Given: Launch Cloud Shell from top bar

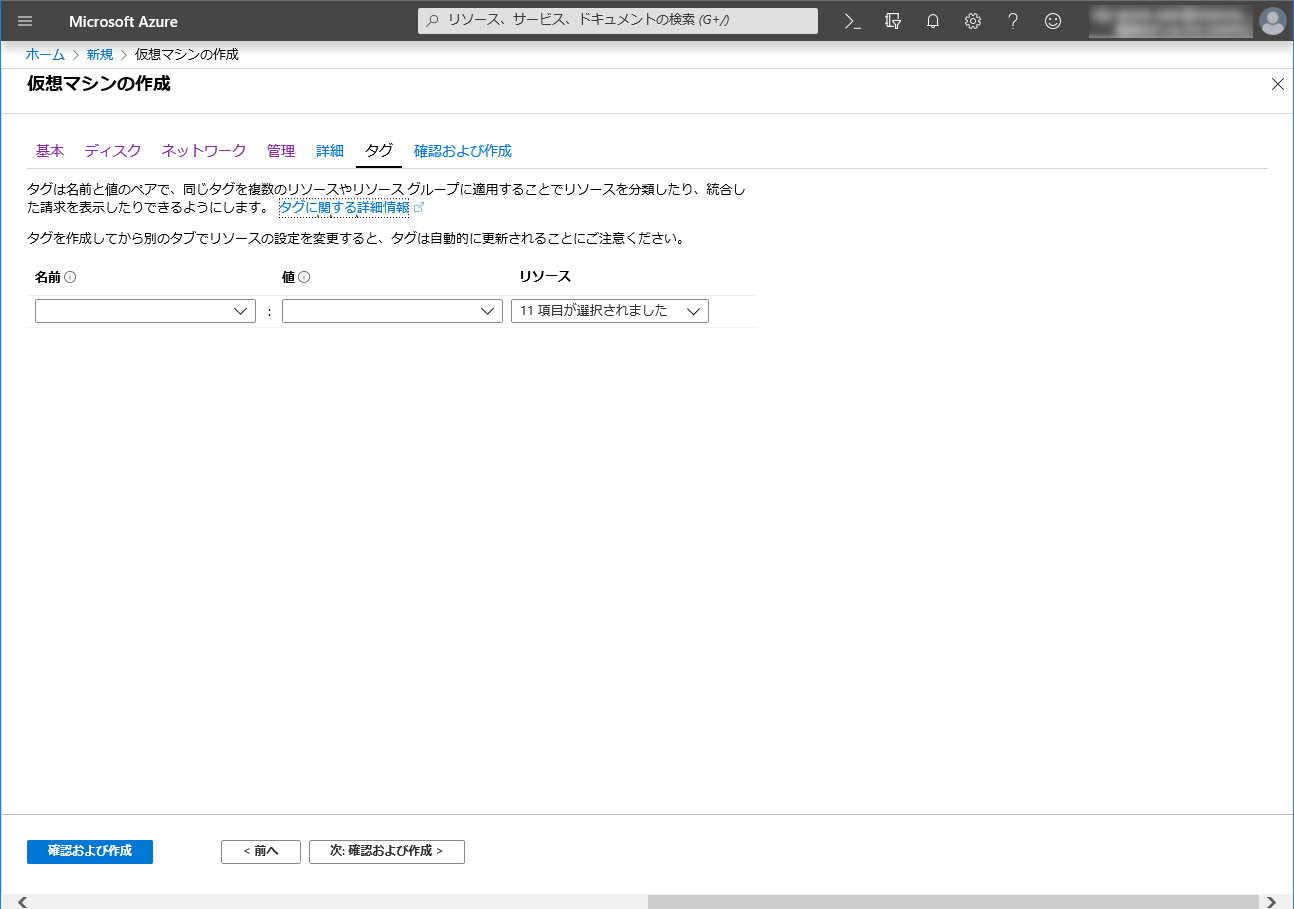Looking at the screenshot, I should (x=853, y=21).
